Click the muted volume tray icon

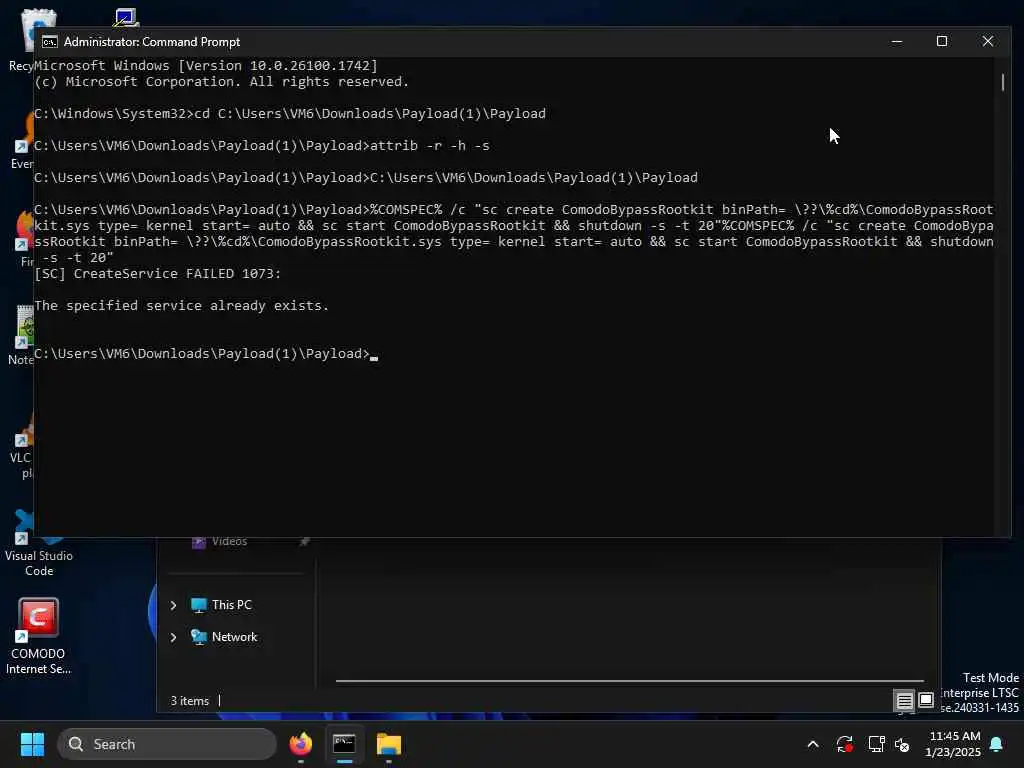pyautogui.click(x=902, y=744)
